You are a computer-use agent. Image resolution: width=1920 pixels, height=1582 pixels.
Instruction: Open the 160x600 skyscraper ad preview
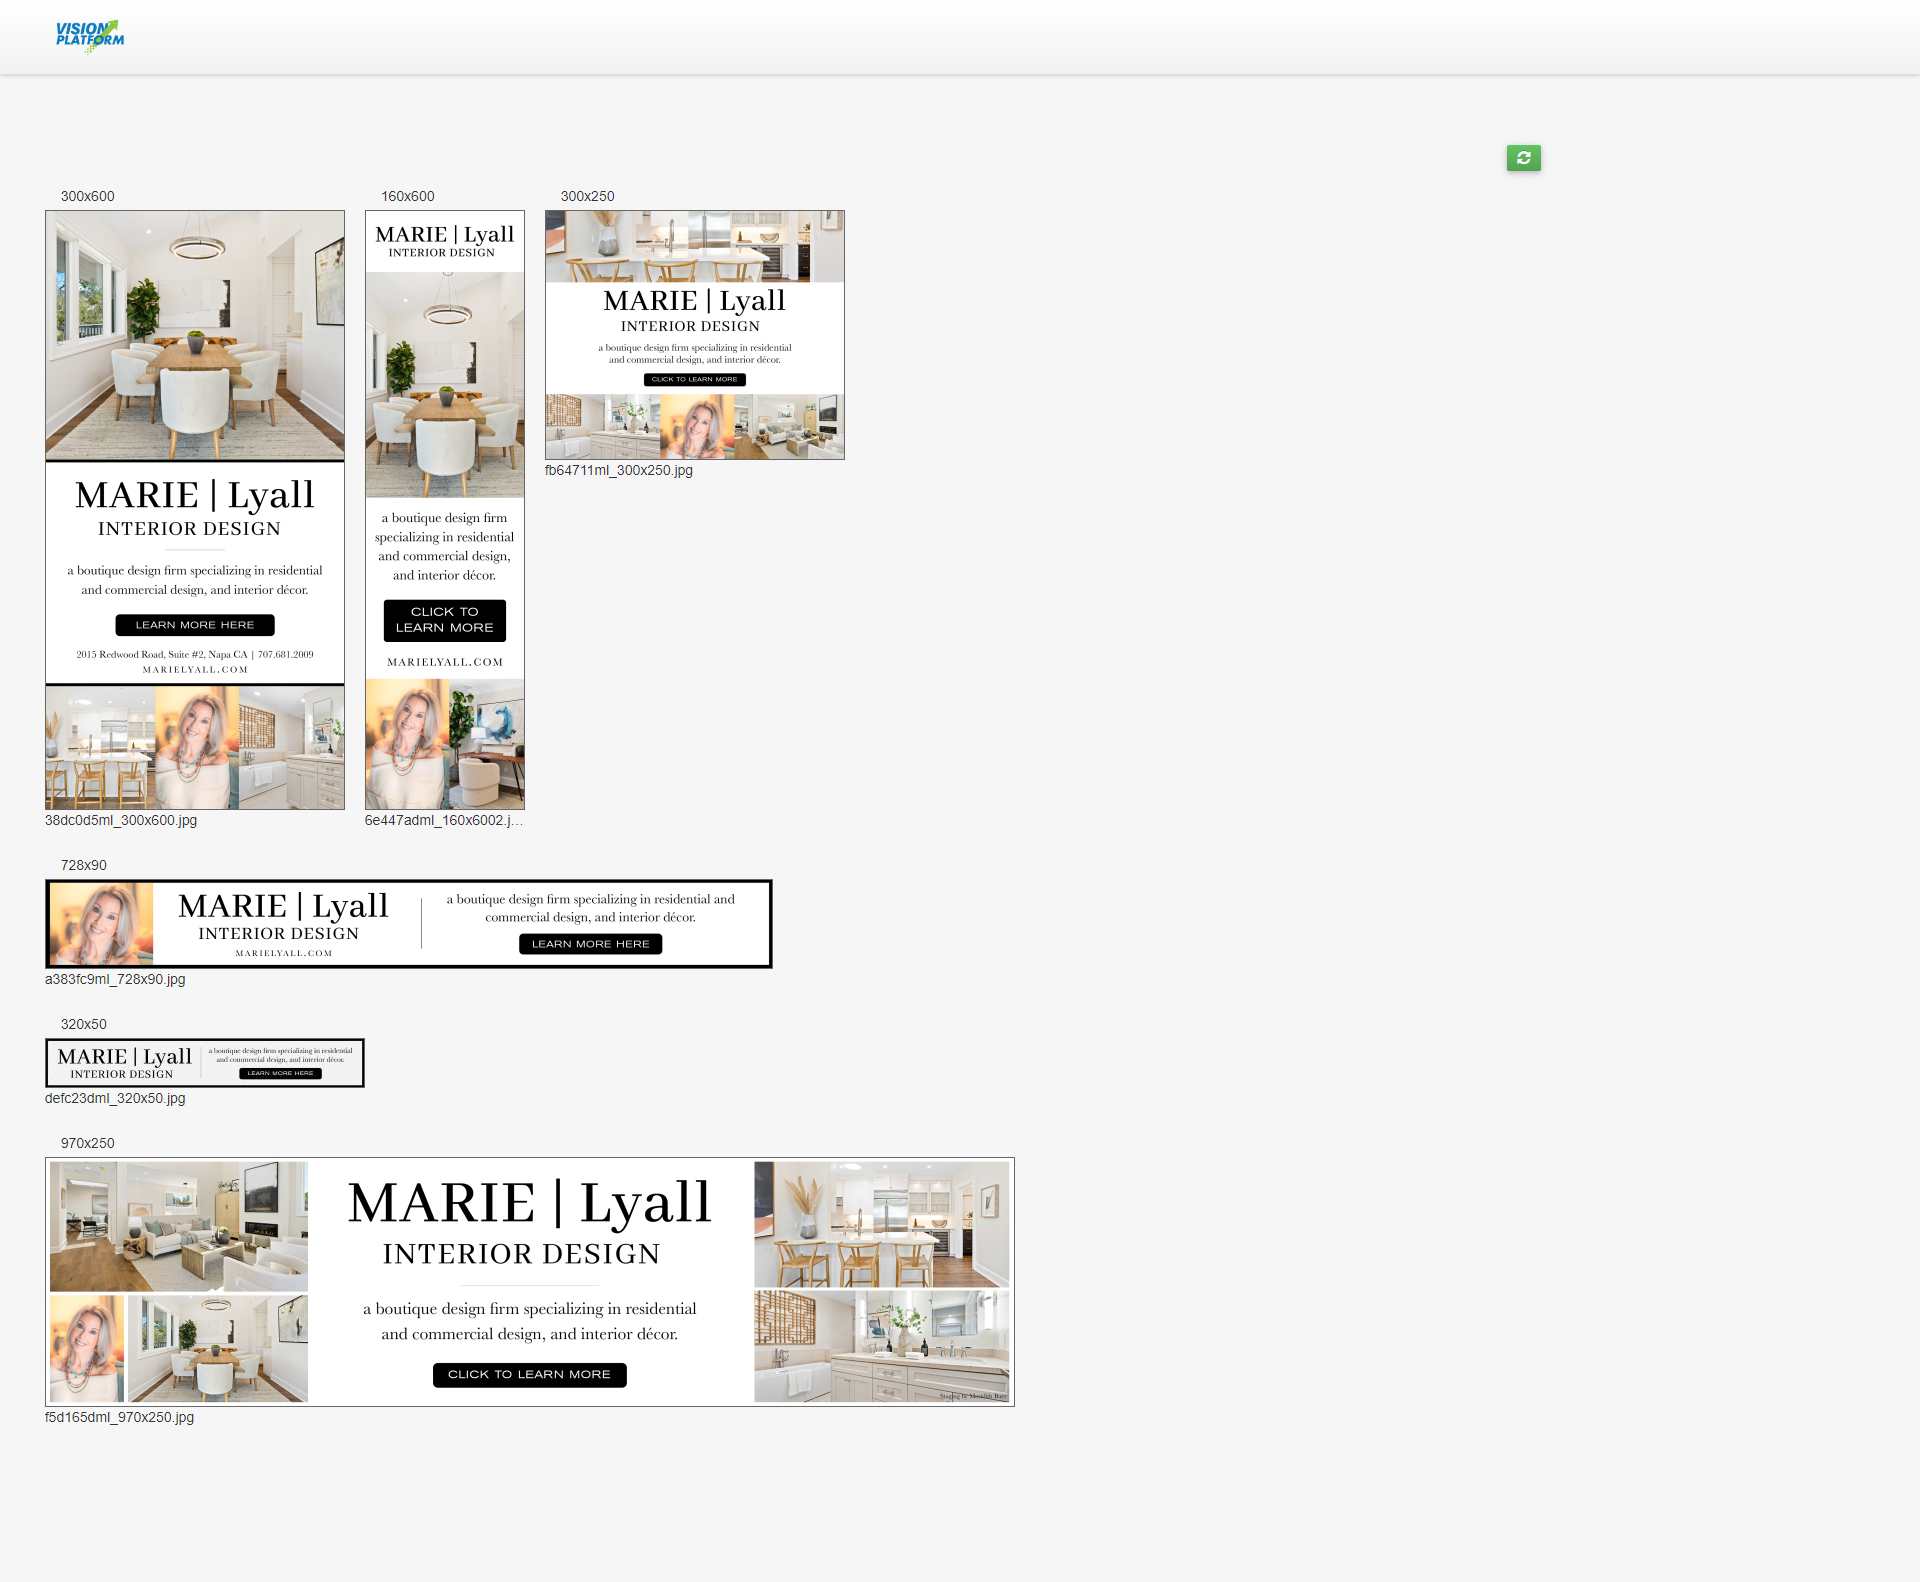click(444, 509)
